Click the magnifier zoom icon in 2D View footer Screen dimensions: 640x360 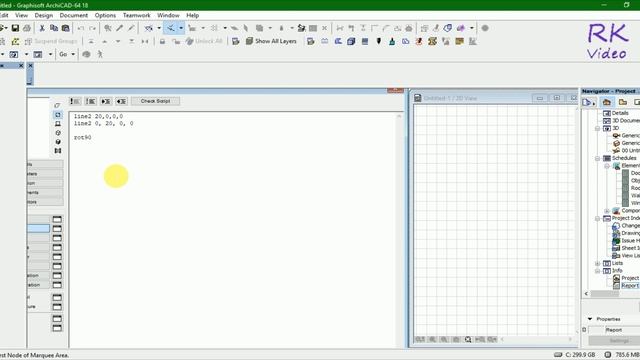[468, 339]
